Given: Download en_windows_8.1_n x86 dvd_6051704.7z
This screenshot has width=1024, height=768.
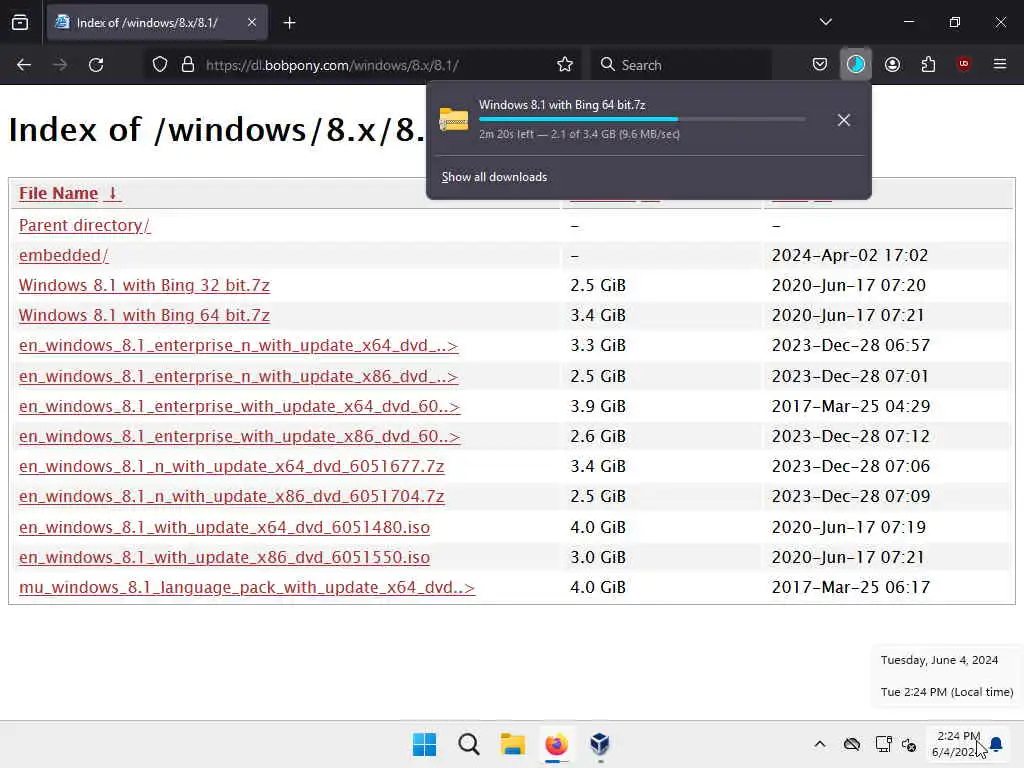Looking at the screenshot, I should point(232,496).
